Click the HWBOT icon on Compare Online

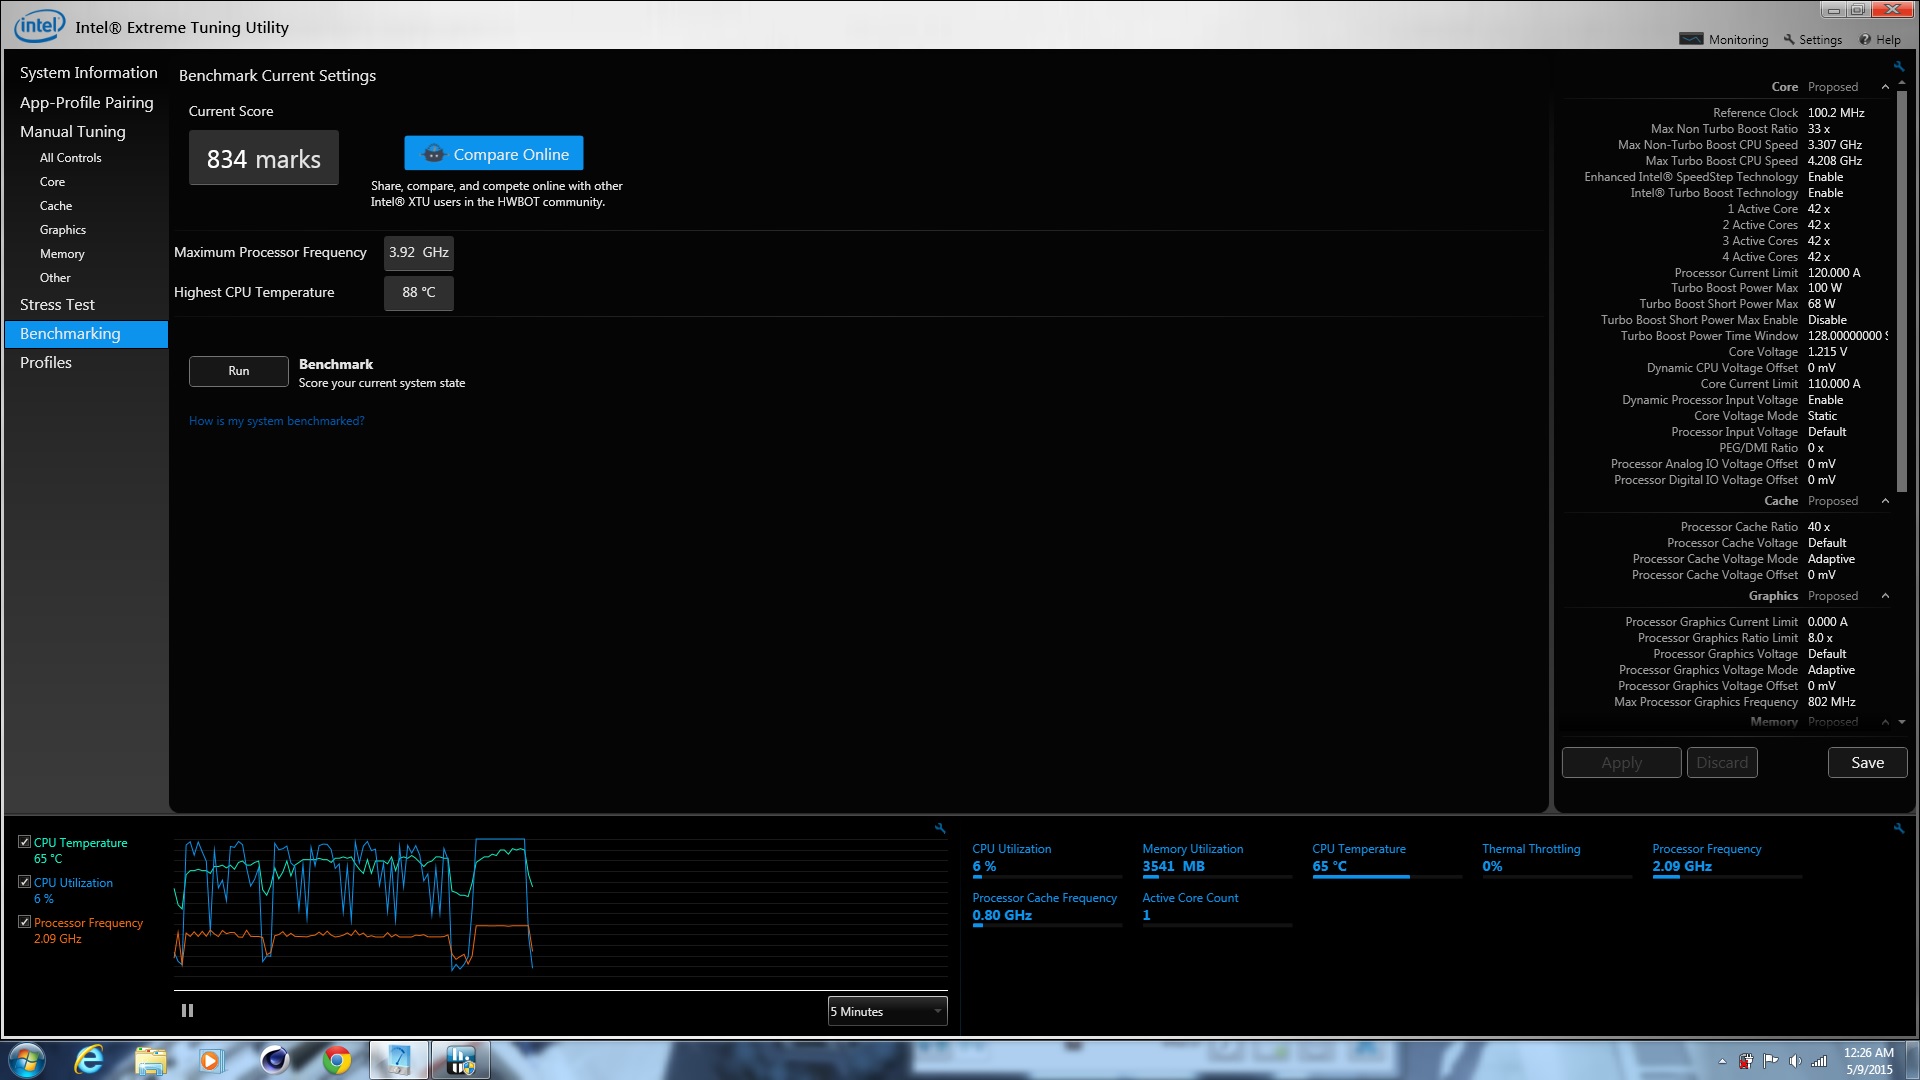click(433, 154)
